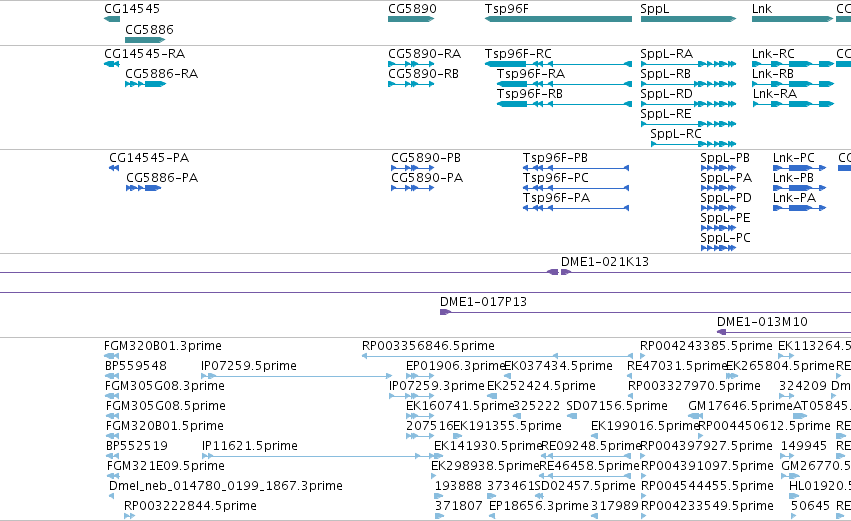Select the Tsp96F-RA transcript label

click(x=531, y=74)
